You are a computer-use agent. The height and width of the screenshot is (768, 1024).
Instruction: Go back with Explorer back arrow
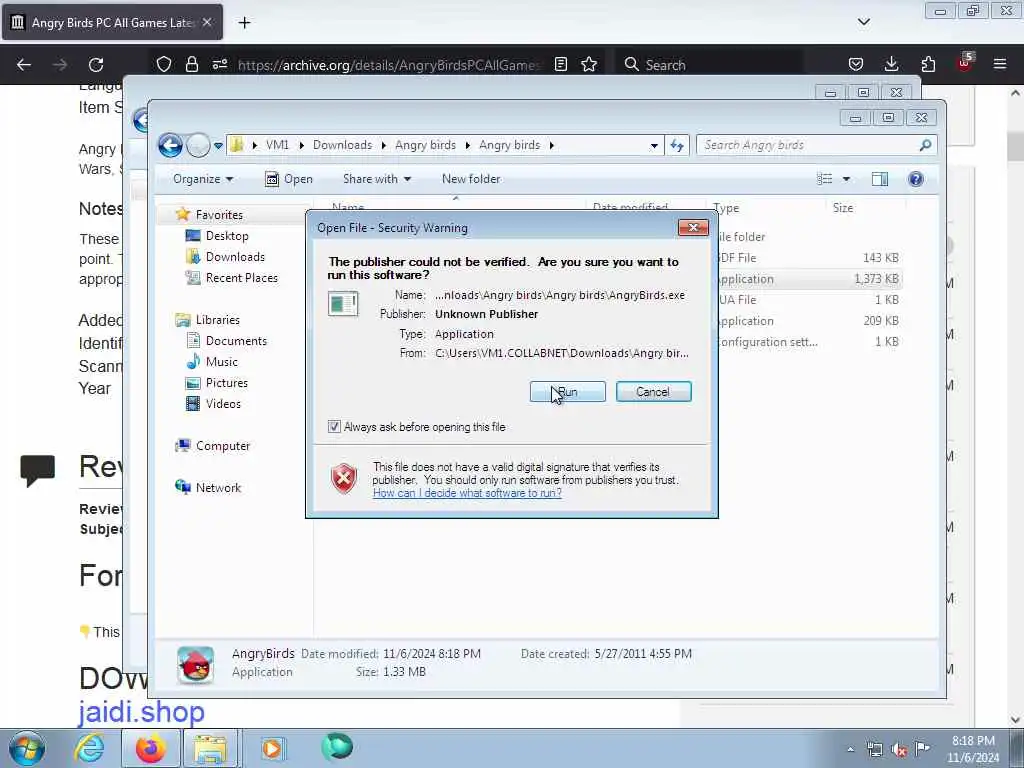click(170, 145)
